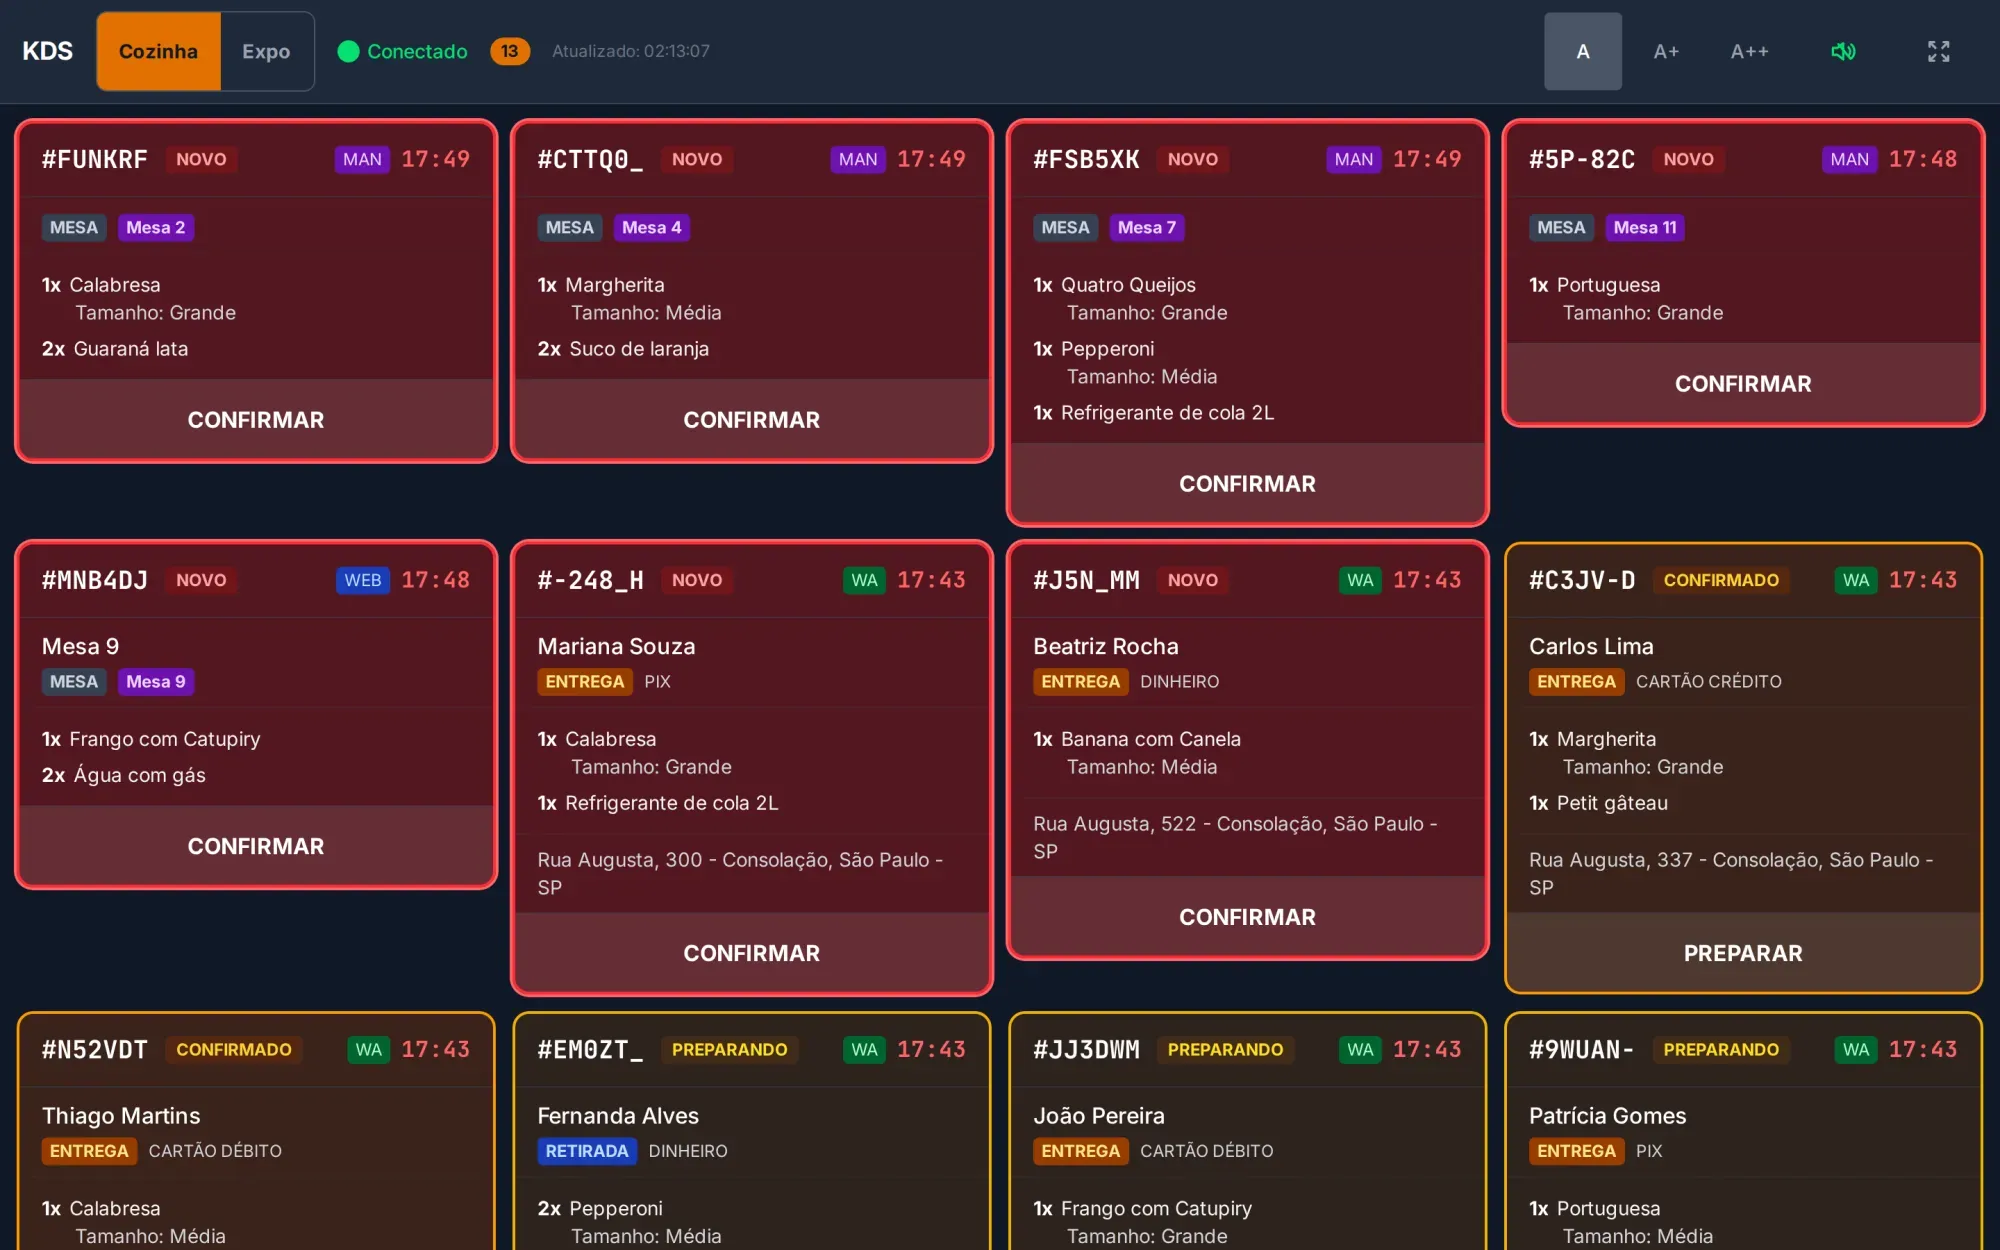Confirm order #CTTQ0_
The image size is (2000, 1250).
(x=752, y=420)
